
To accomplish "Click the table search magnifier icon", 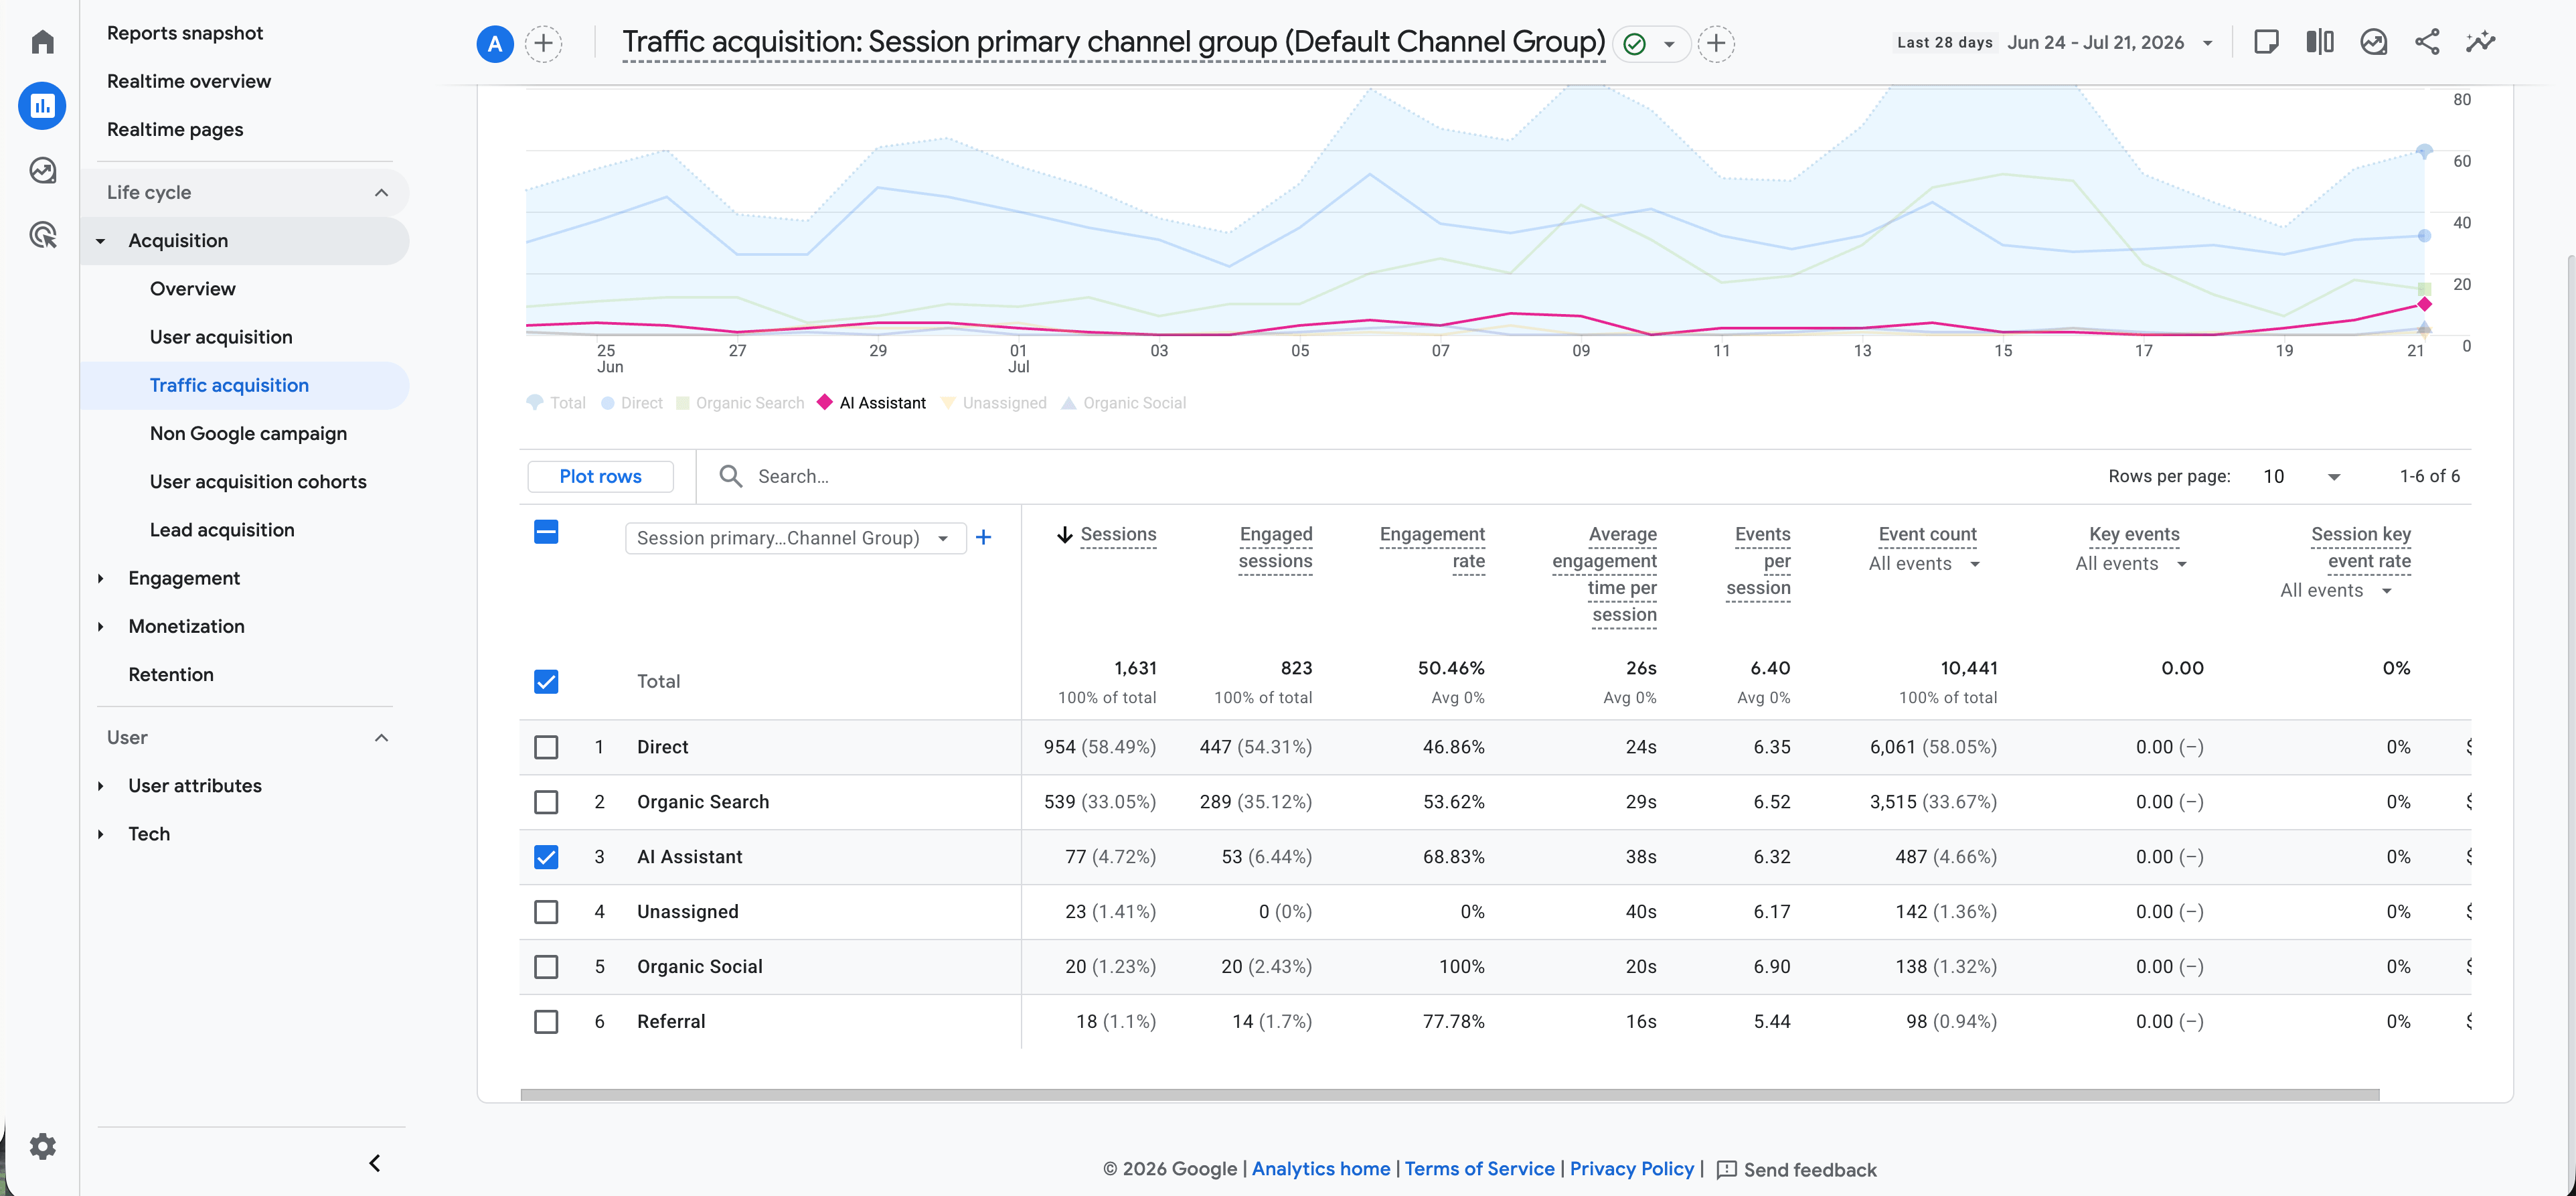I will pyautogui.click(x=731, y=476).
